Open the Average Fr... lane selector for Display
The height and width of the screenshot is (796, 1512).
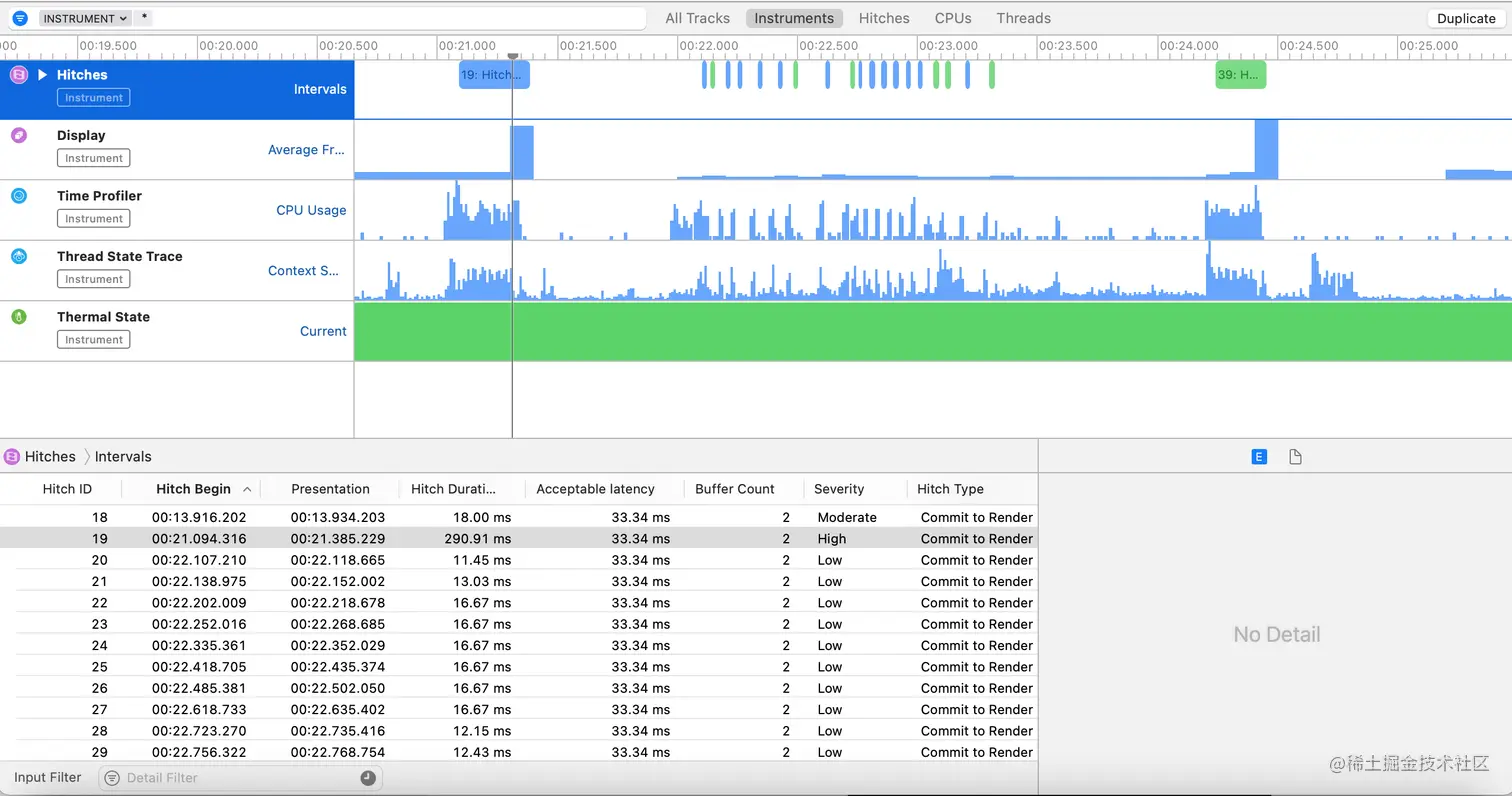point(306,150)
